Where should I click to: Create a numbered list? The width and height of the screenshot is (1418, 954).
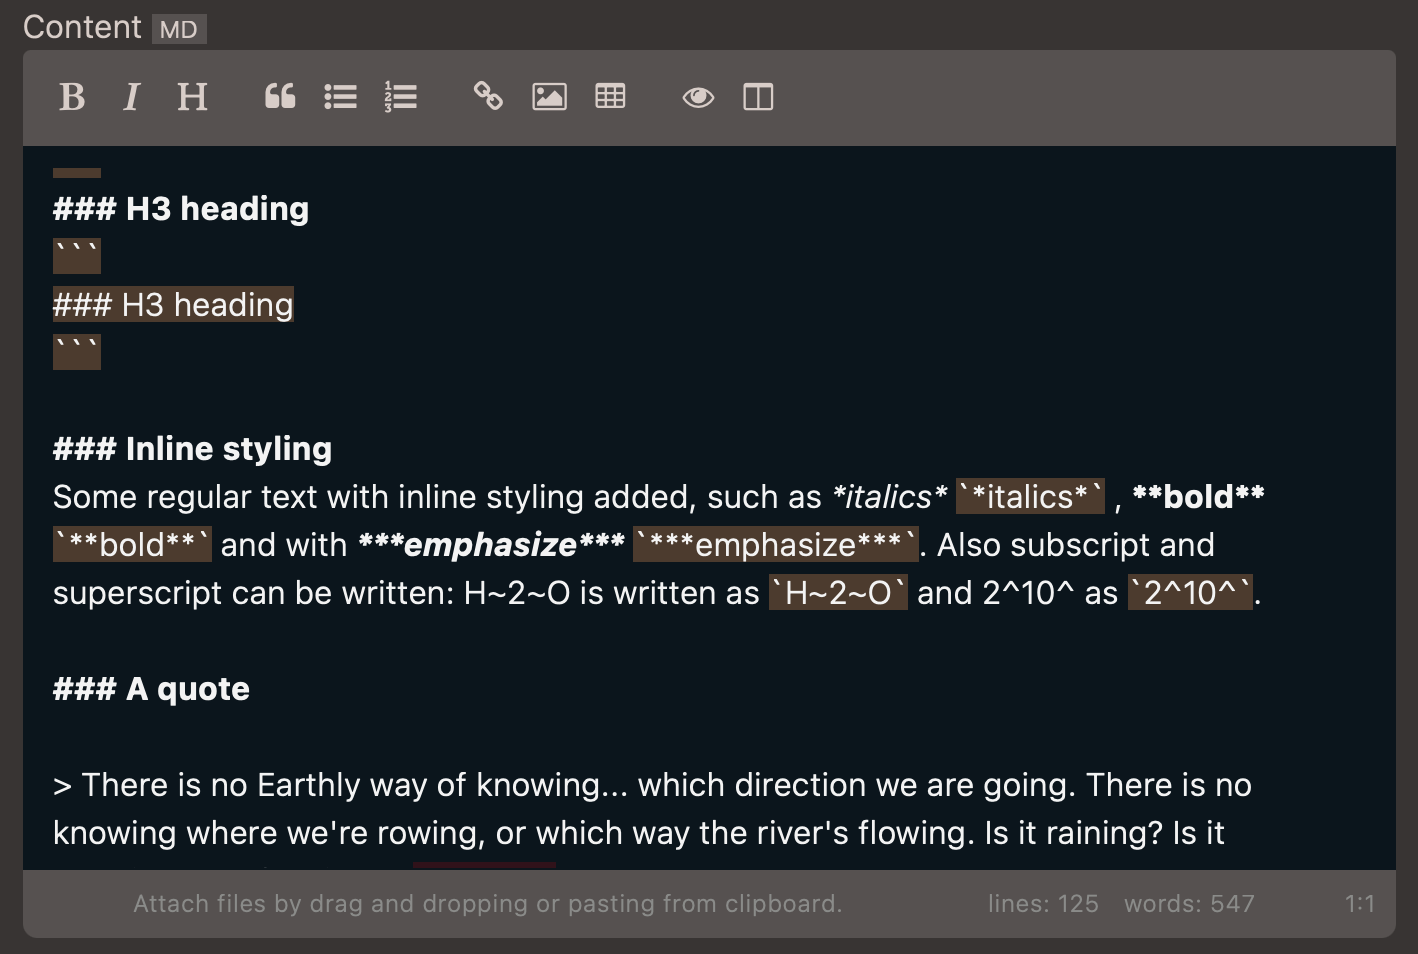click(400, 97)
